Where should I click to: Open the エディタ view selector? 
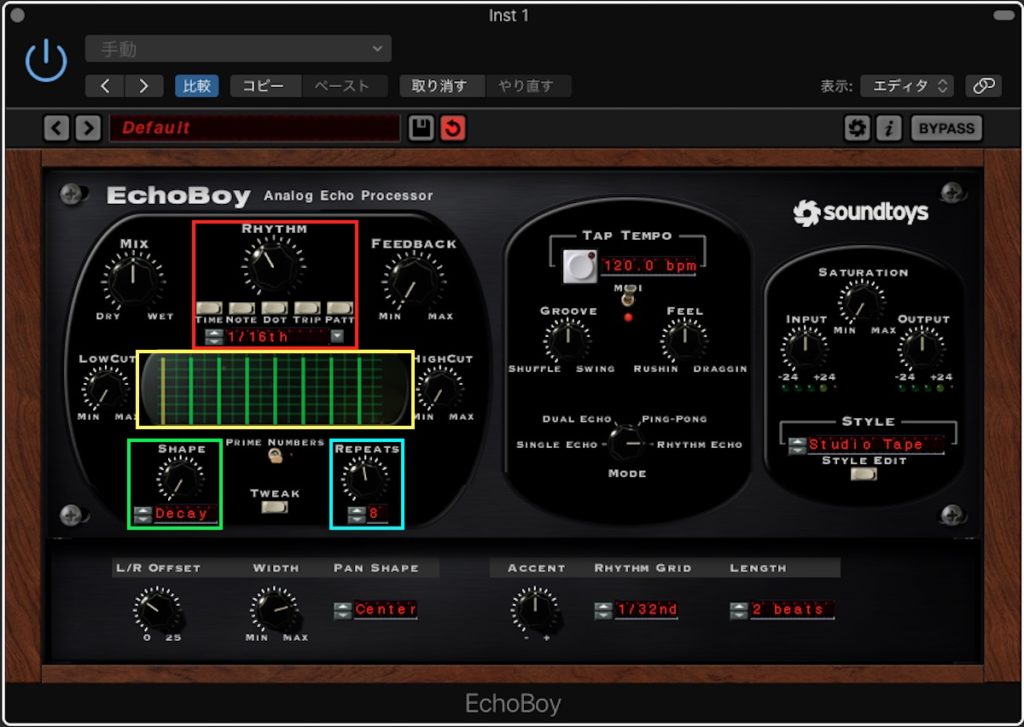(x=906, y=86)
